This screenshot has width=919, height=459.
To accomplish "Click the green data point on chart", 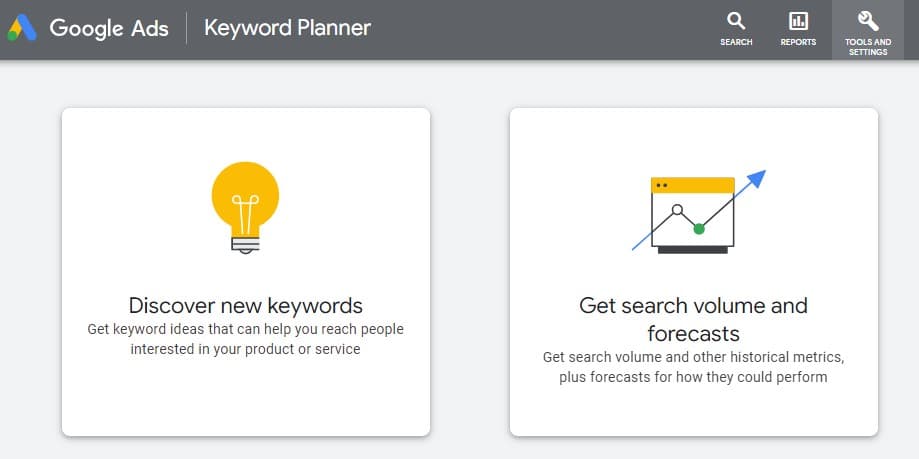I will (x=699, y=229).
